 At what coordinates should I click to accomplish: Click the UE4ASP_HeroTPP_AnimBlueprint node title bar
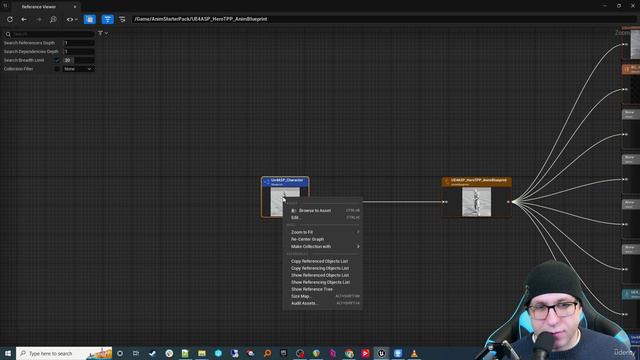pyautogui.click(x=476, y=182)
